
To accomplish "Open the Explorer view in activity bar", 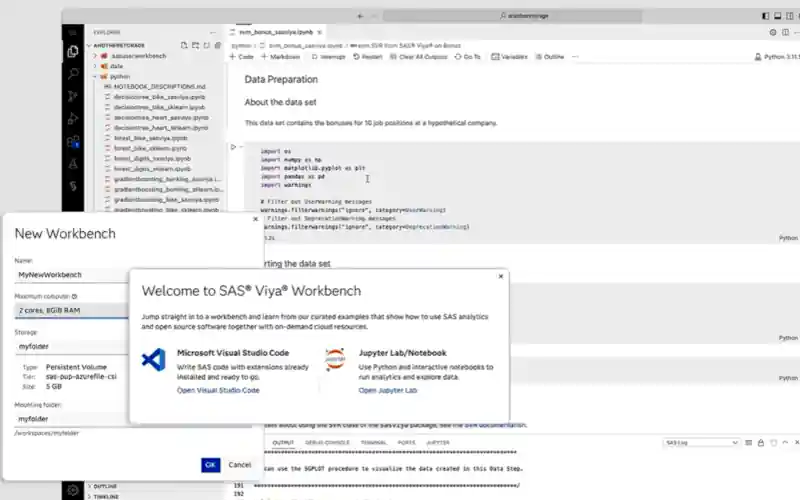I will (x=73, y=51).
